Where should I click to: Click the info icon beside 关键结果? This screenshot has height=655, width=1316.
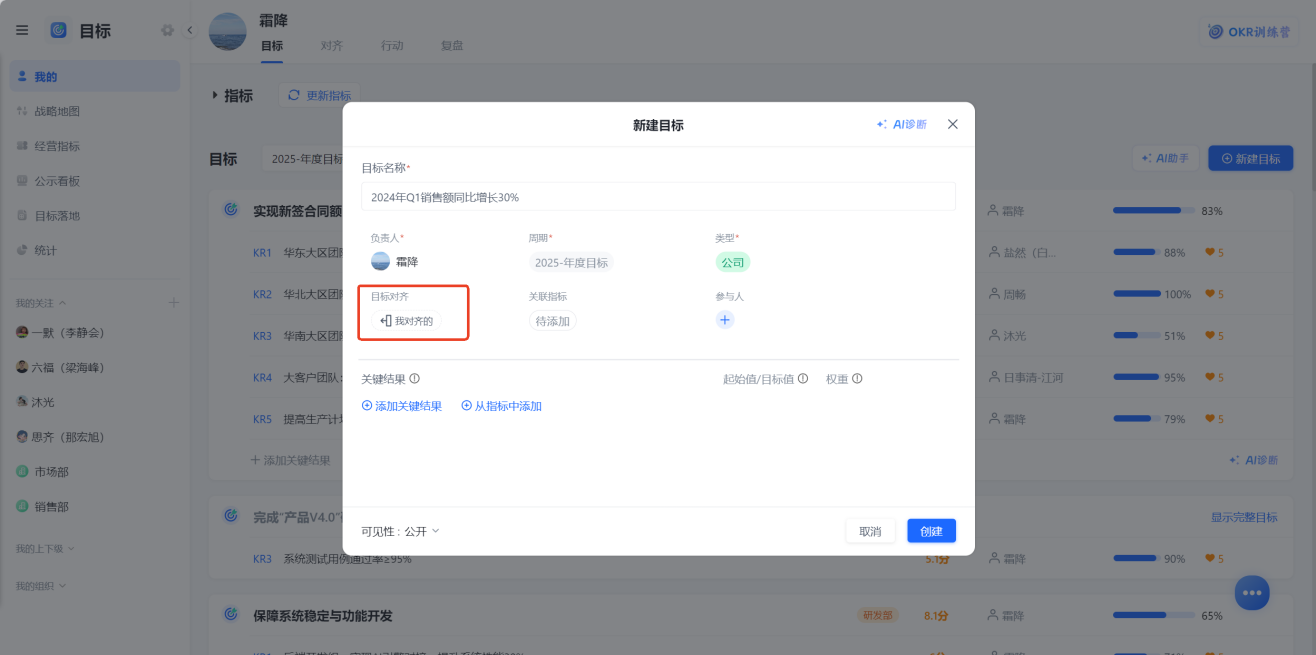414,379
